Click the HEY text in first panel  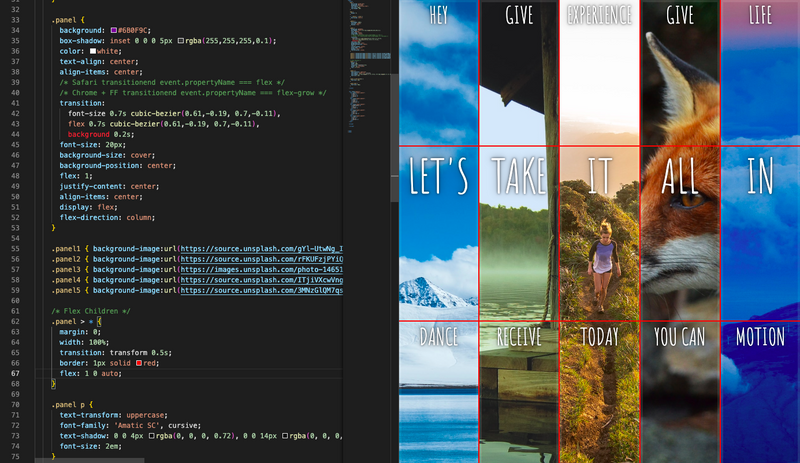pos(438,14)
